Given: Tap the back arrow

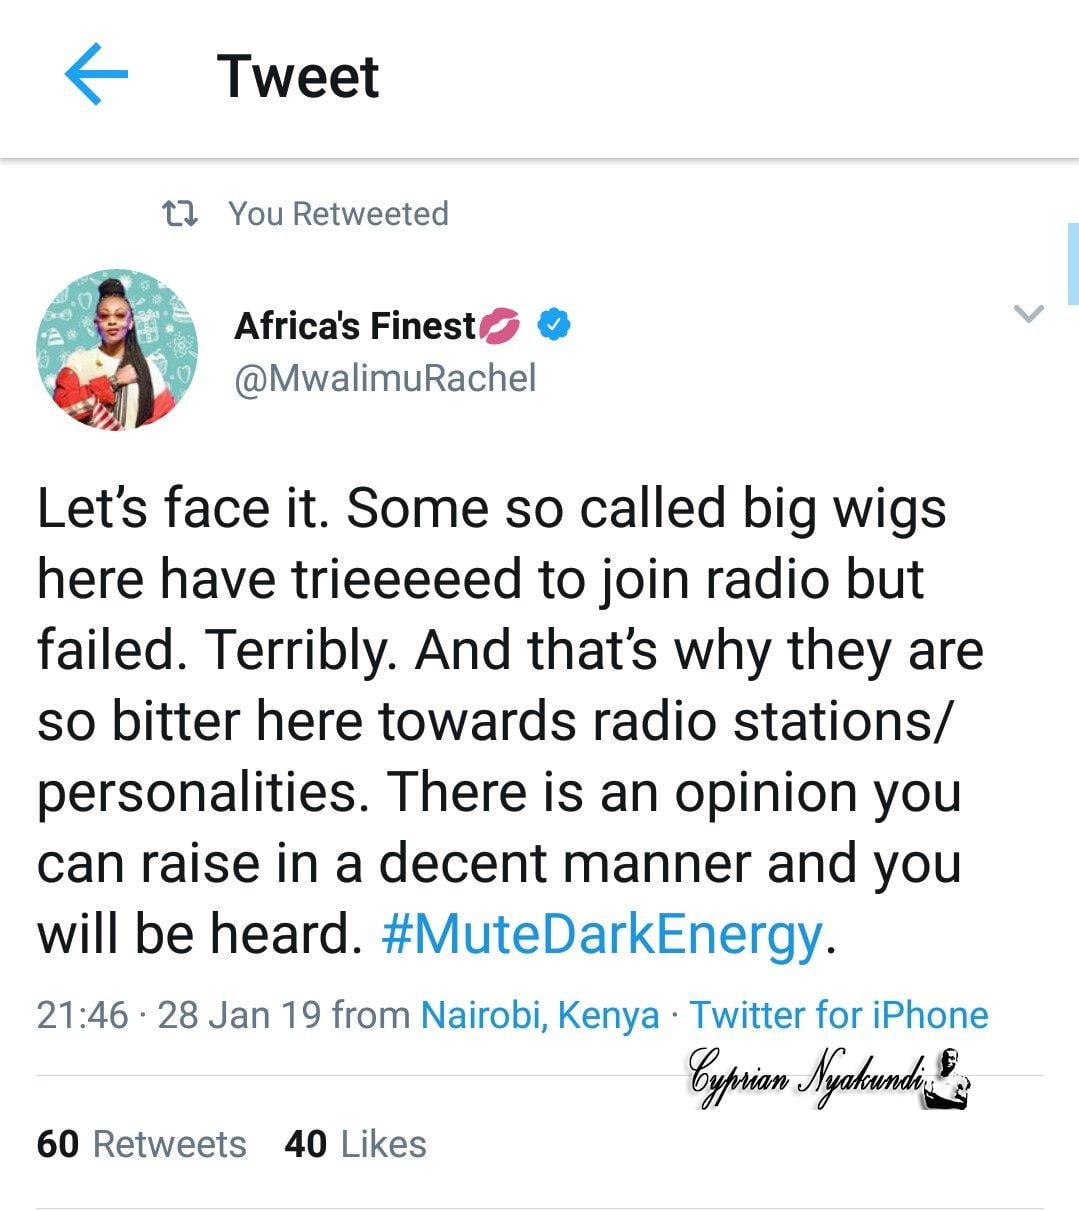Looking at the screenshot, I should [96, 75].
